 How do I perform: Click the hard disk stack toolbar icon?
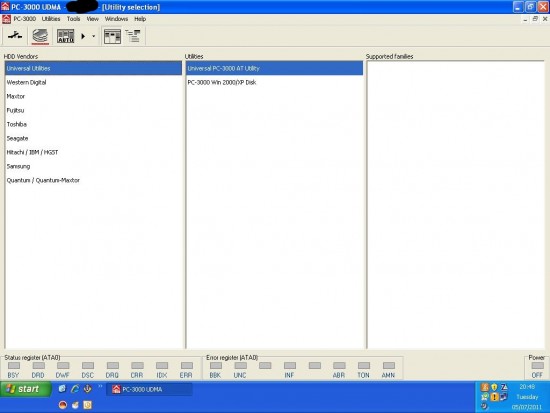coord(40,36)
